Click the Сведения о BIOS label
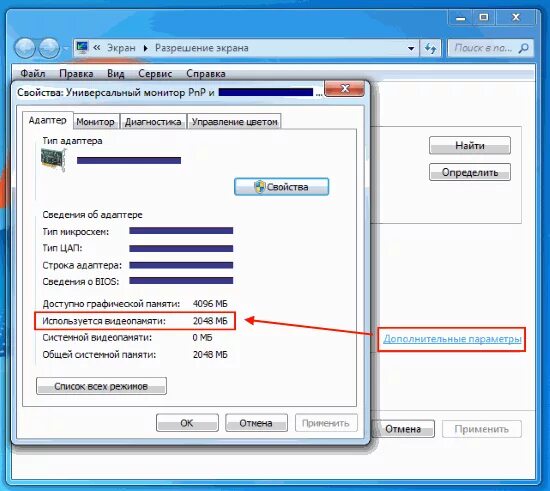The image size is (550, 491). (x=81, y=282)
